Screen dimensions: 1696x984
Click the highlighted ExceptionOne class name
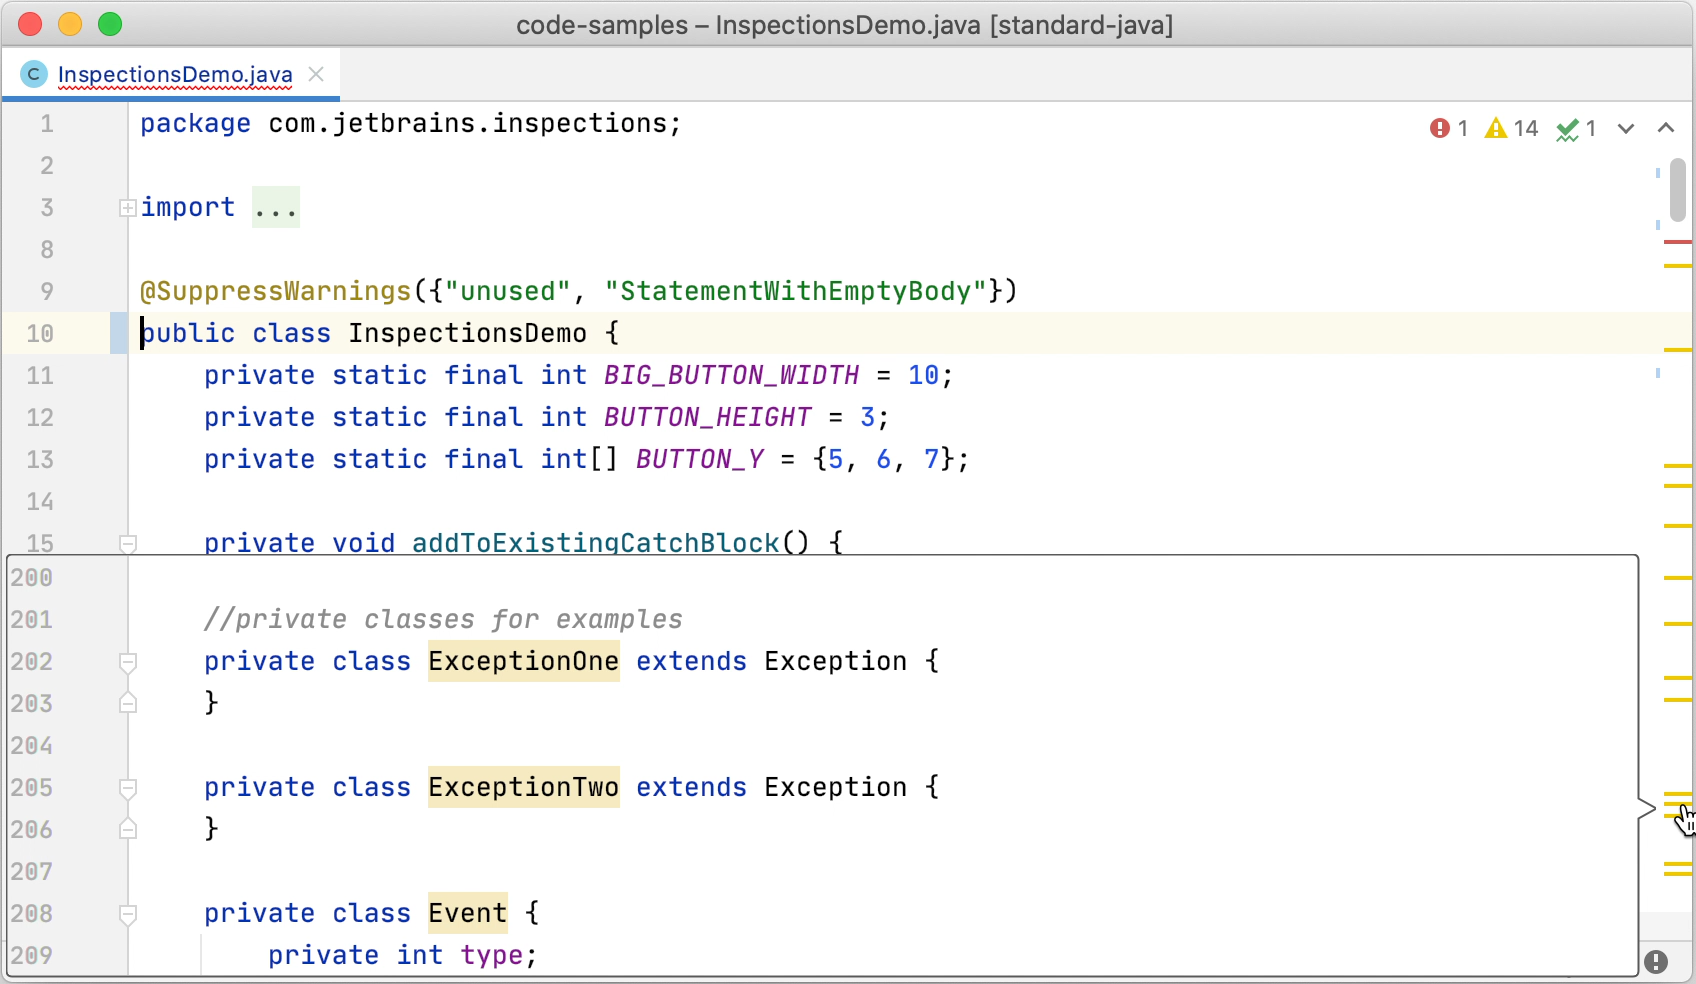coord(523,661)
